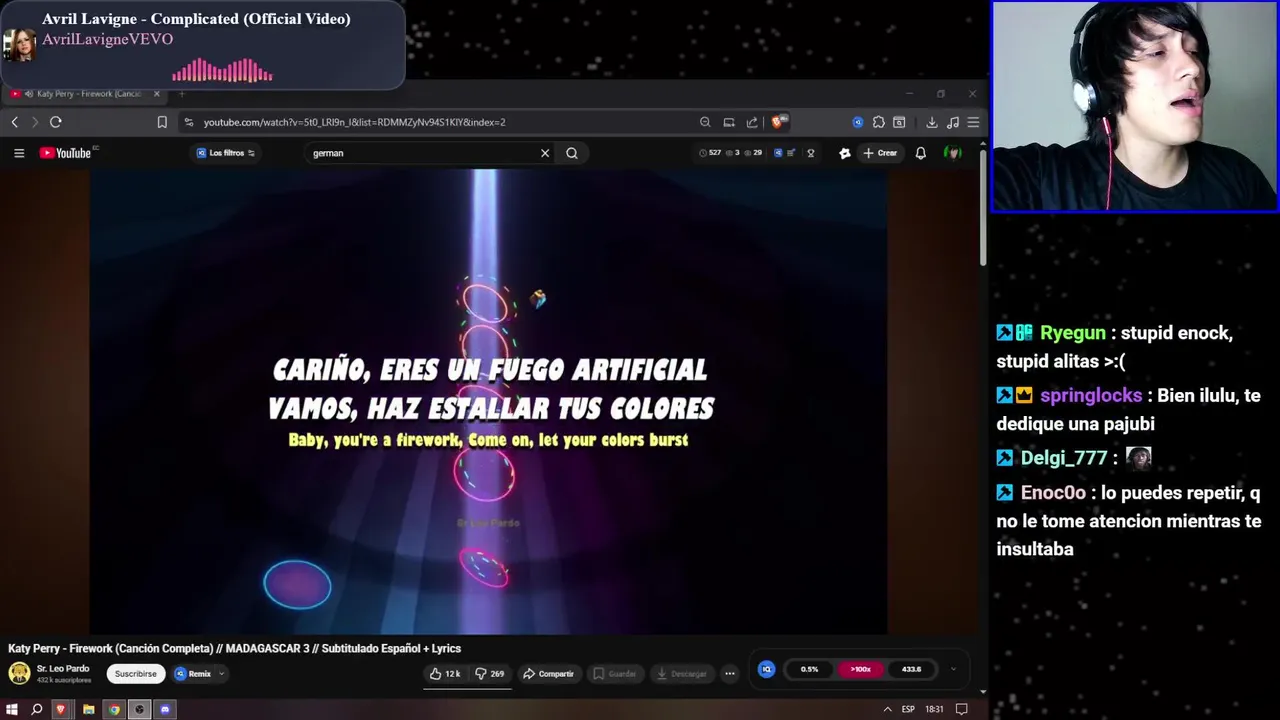Open the YouTube guide menu icon

click(x=19, y=153)
